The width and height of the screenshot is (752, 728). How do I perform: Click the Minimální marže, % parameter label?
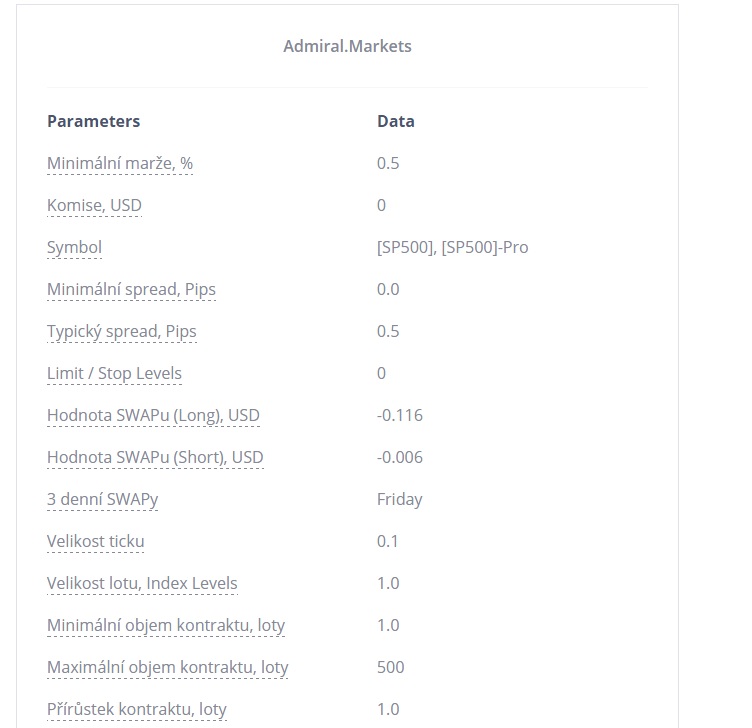[120, 164]
